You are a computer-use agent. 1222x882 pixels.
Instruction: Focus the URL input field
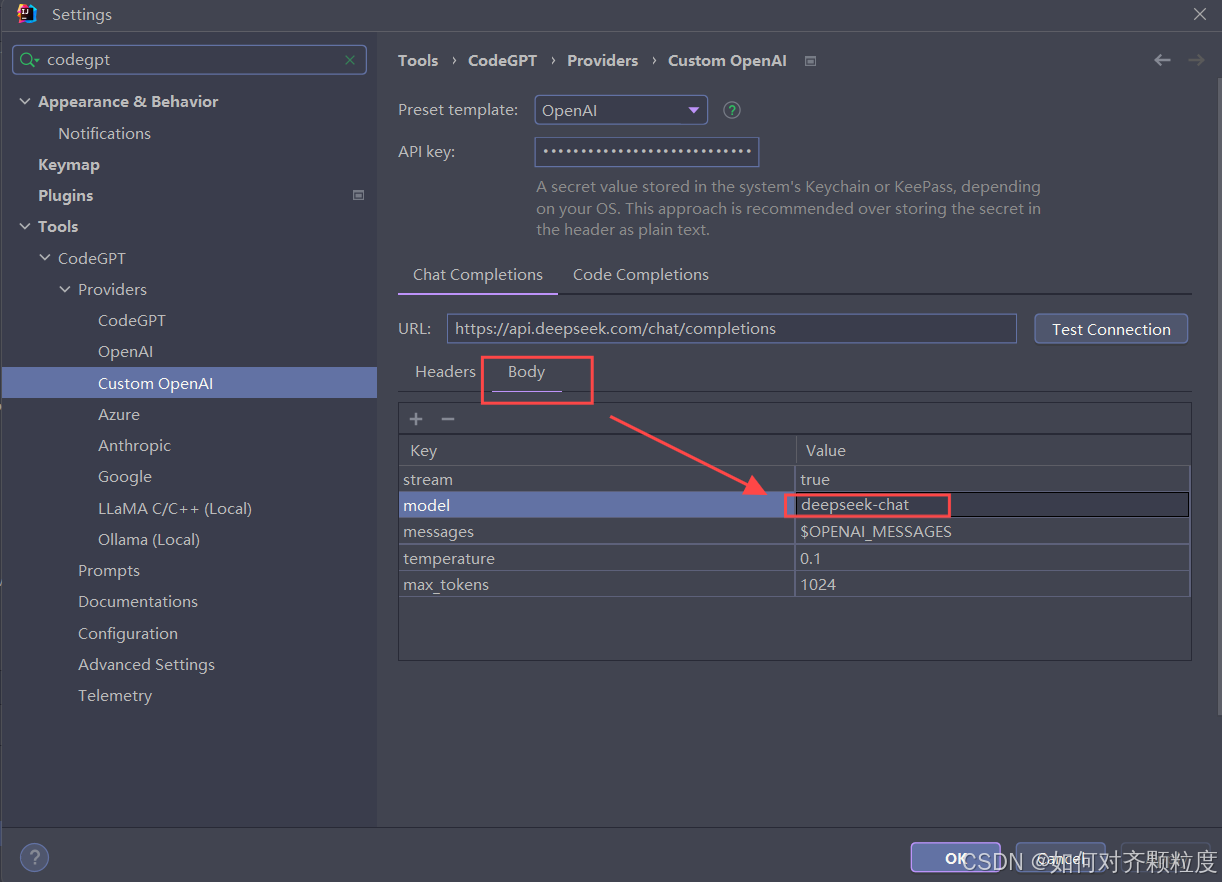[731, 328]
